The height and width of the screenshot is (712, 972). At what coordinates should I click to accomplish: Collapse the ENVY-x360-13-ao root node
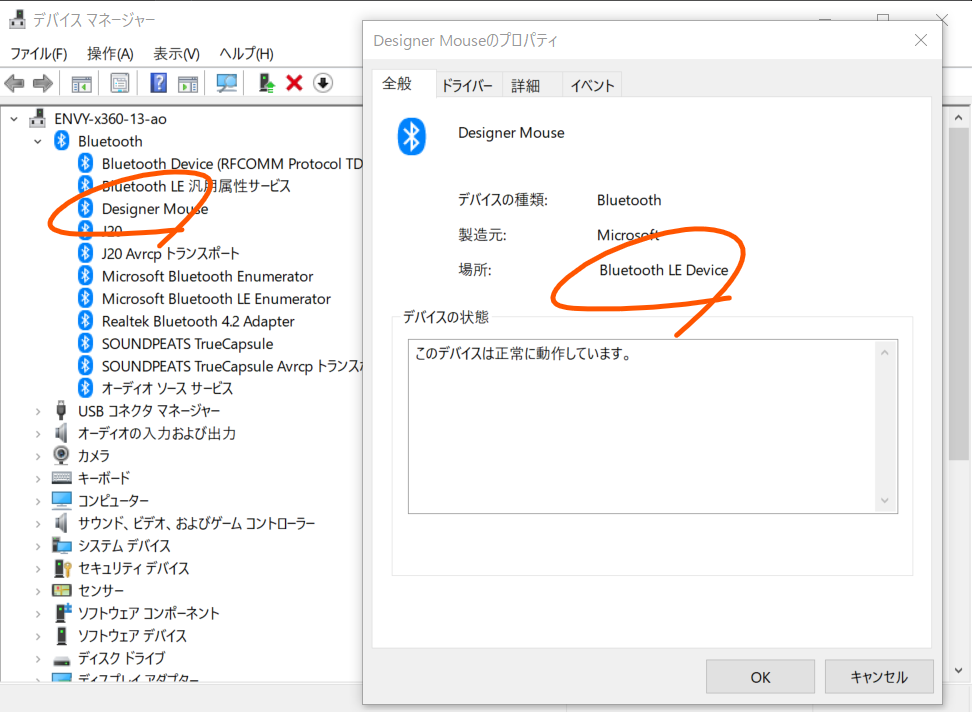click(x=14, y=118)
